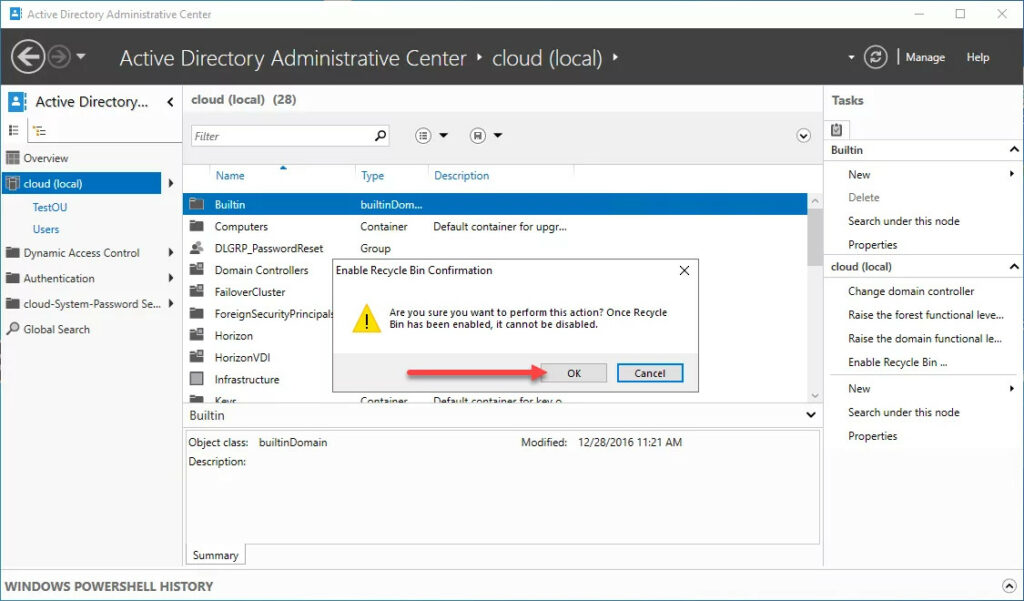Confirm enabling Recycle Bin with OK
Screen dimensions: 1024x601
point(573,373)
